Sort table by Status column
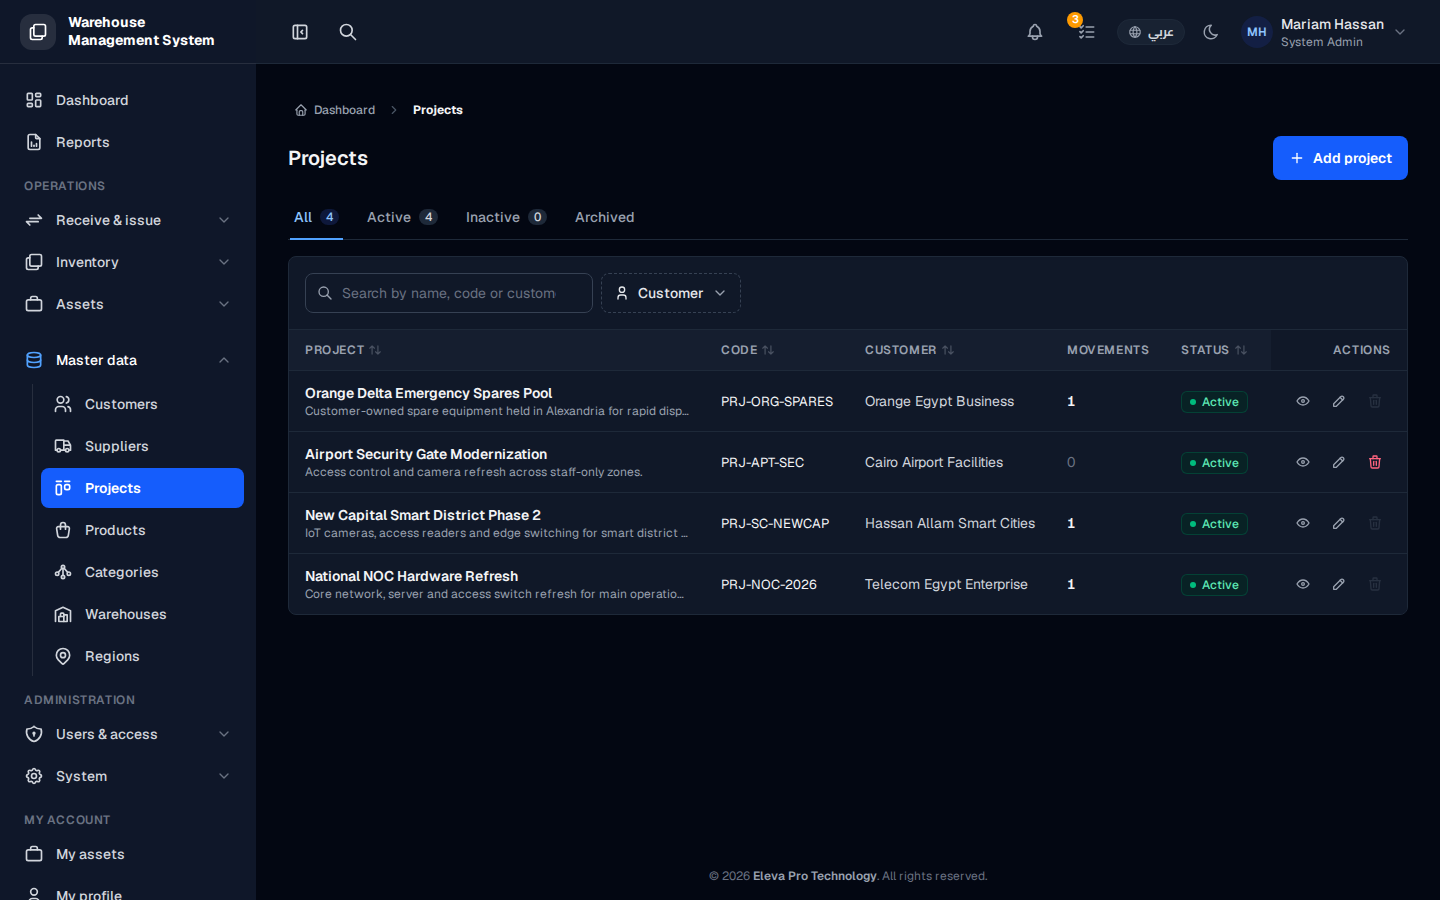 point(1214,350)
